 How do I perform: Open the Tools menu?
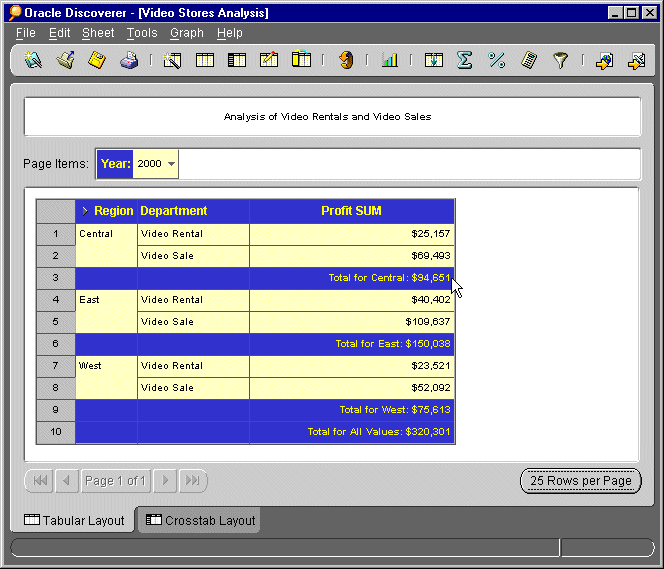pos(142,33)
